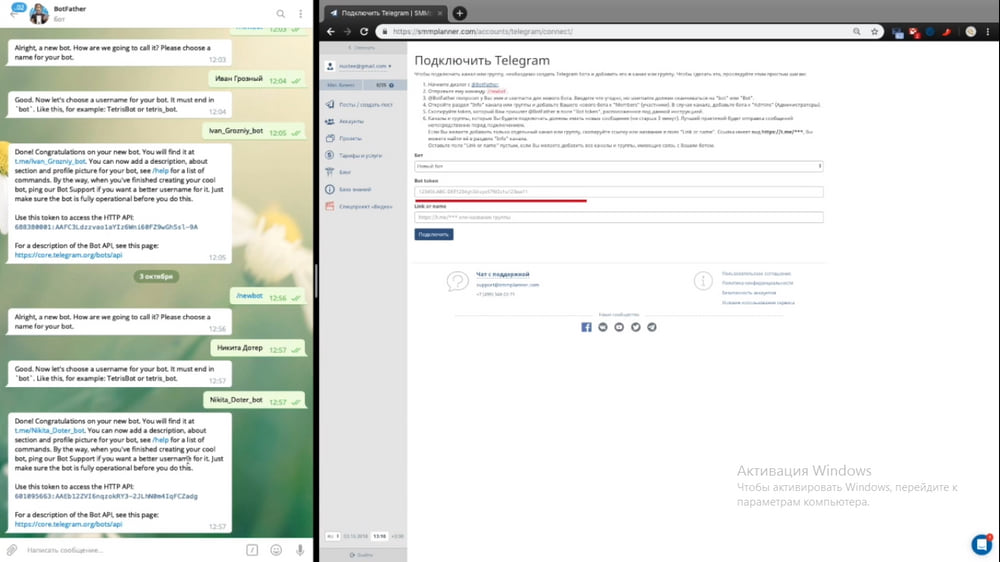Open Тарифы и услуги in sidebar

tap(360, 156)
